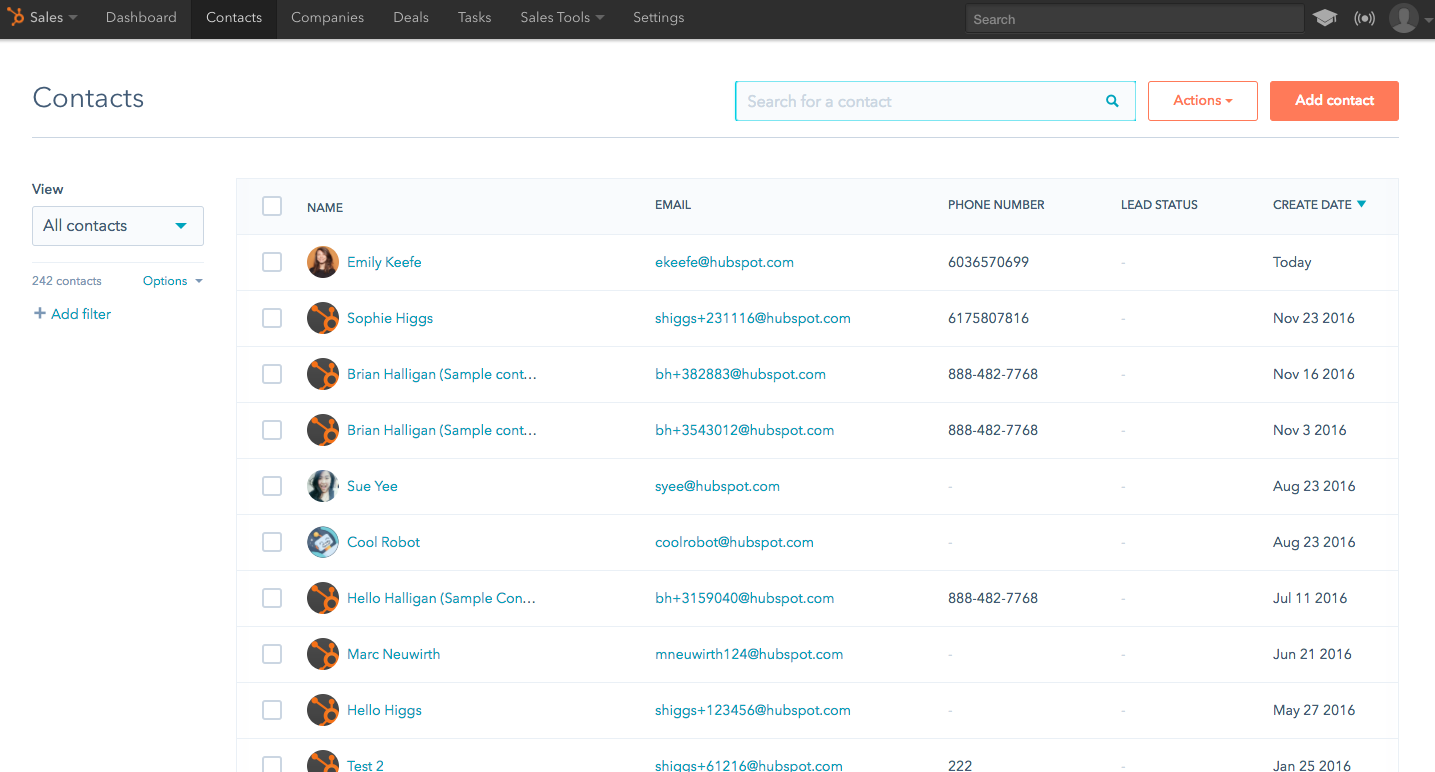Screen dimensions: 1435x772
Task: Select Hello Higgs' row checkbox
Action: click(272, 710)
